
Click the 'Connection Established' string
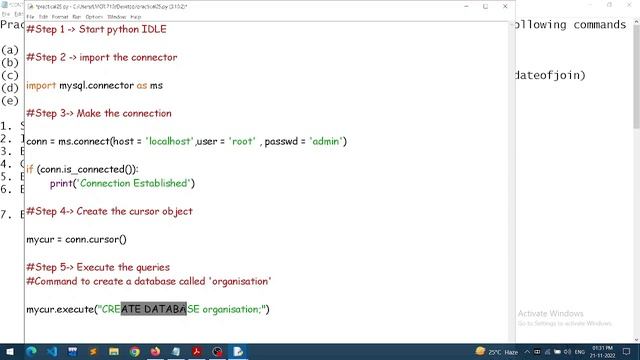(x=135, y=183)
